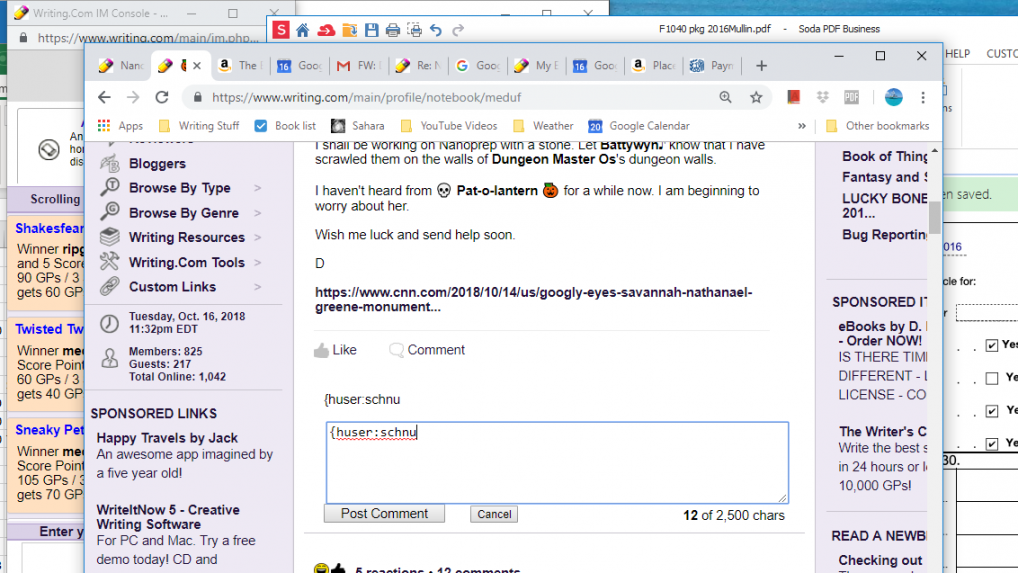Screen dimensions: 1018x573
Task: Open Soda PDF HELP menu
Action: [x=958, y=54]
